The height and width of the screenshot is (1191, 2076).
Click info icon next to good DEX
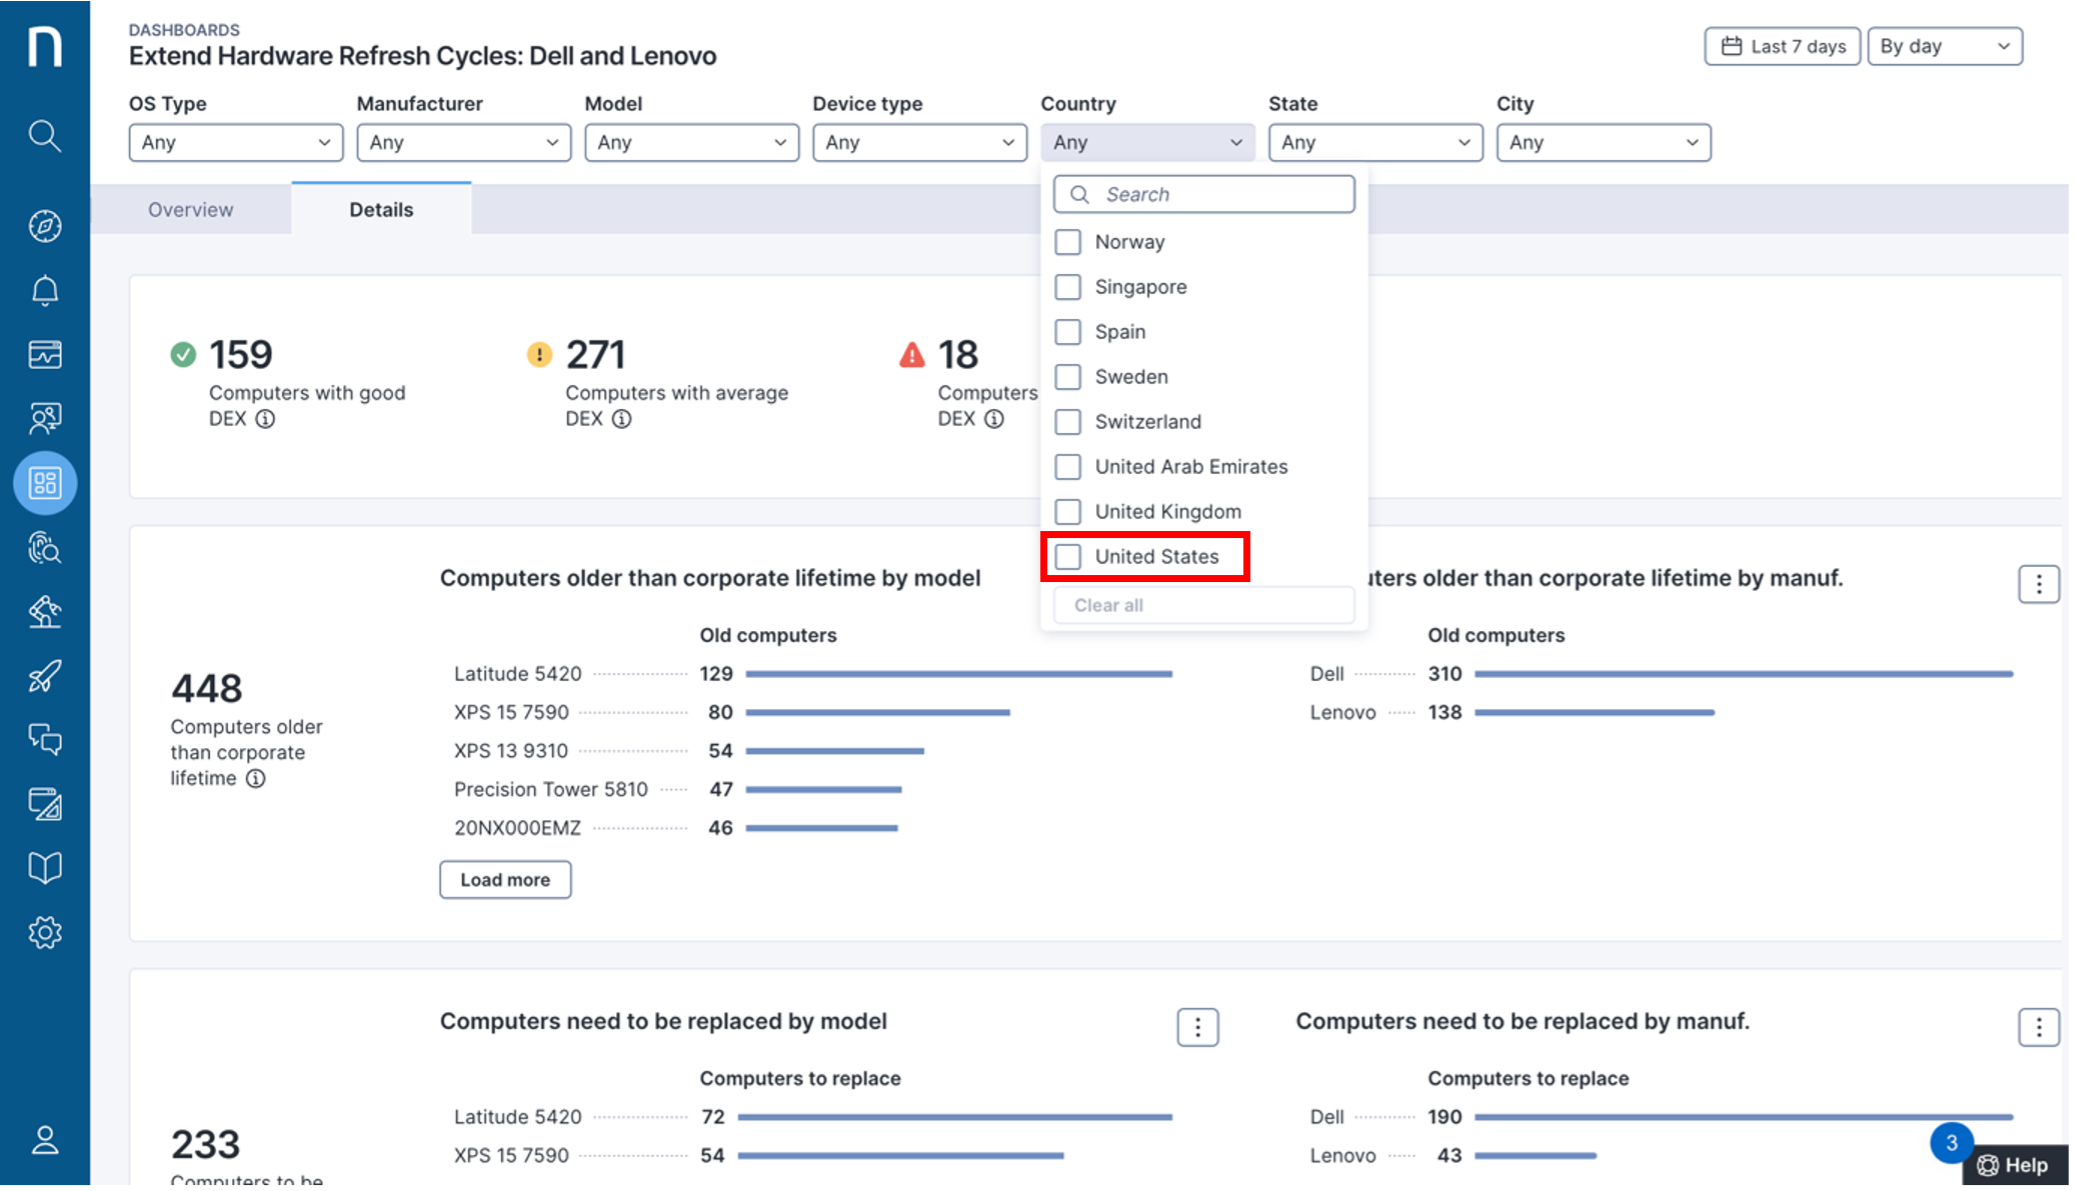(x=265, y=419)
